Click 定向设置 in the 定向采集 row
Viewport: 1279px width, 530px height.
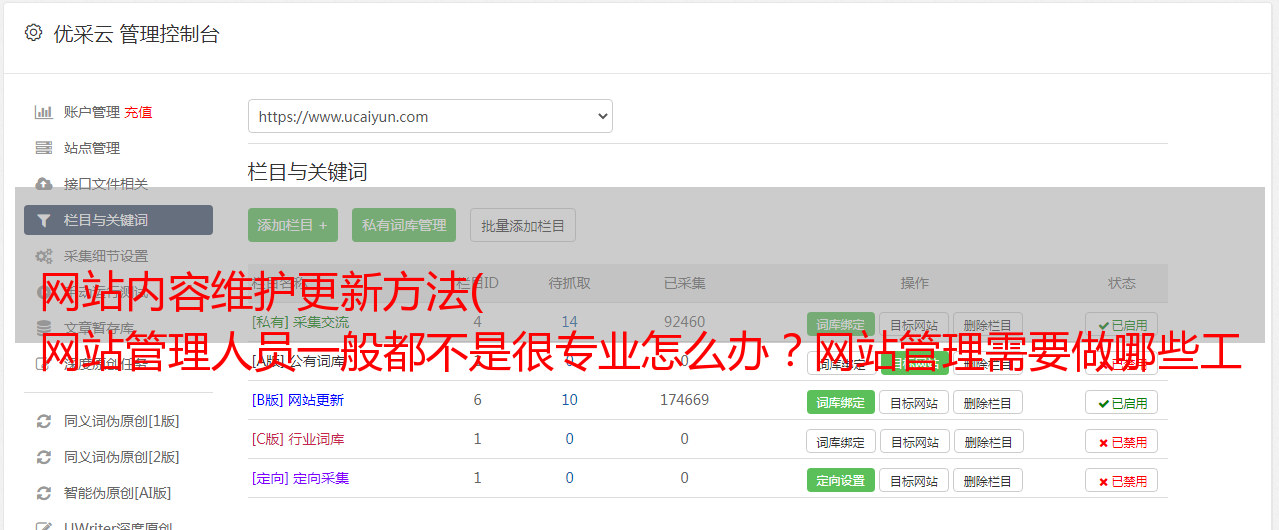[841, 480]
